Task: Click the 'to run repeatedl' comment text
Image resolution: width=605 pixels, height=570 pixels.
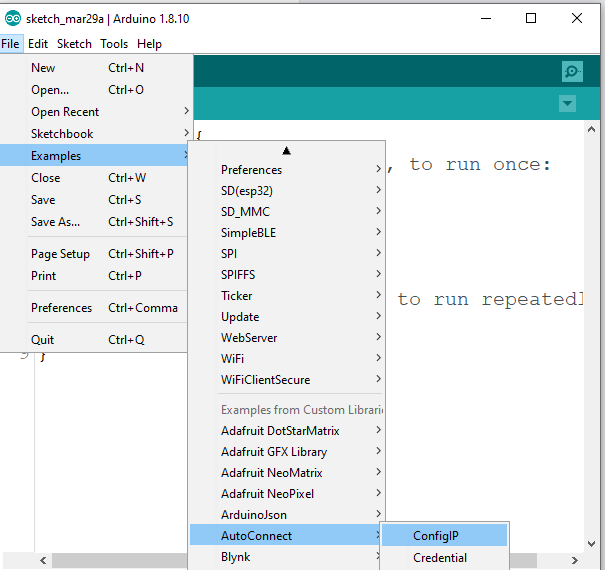Action: coord(490,299)
